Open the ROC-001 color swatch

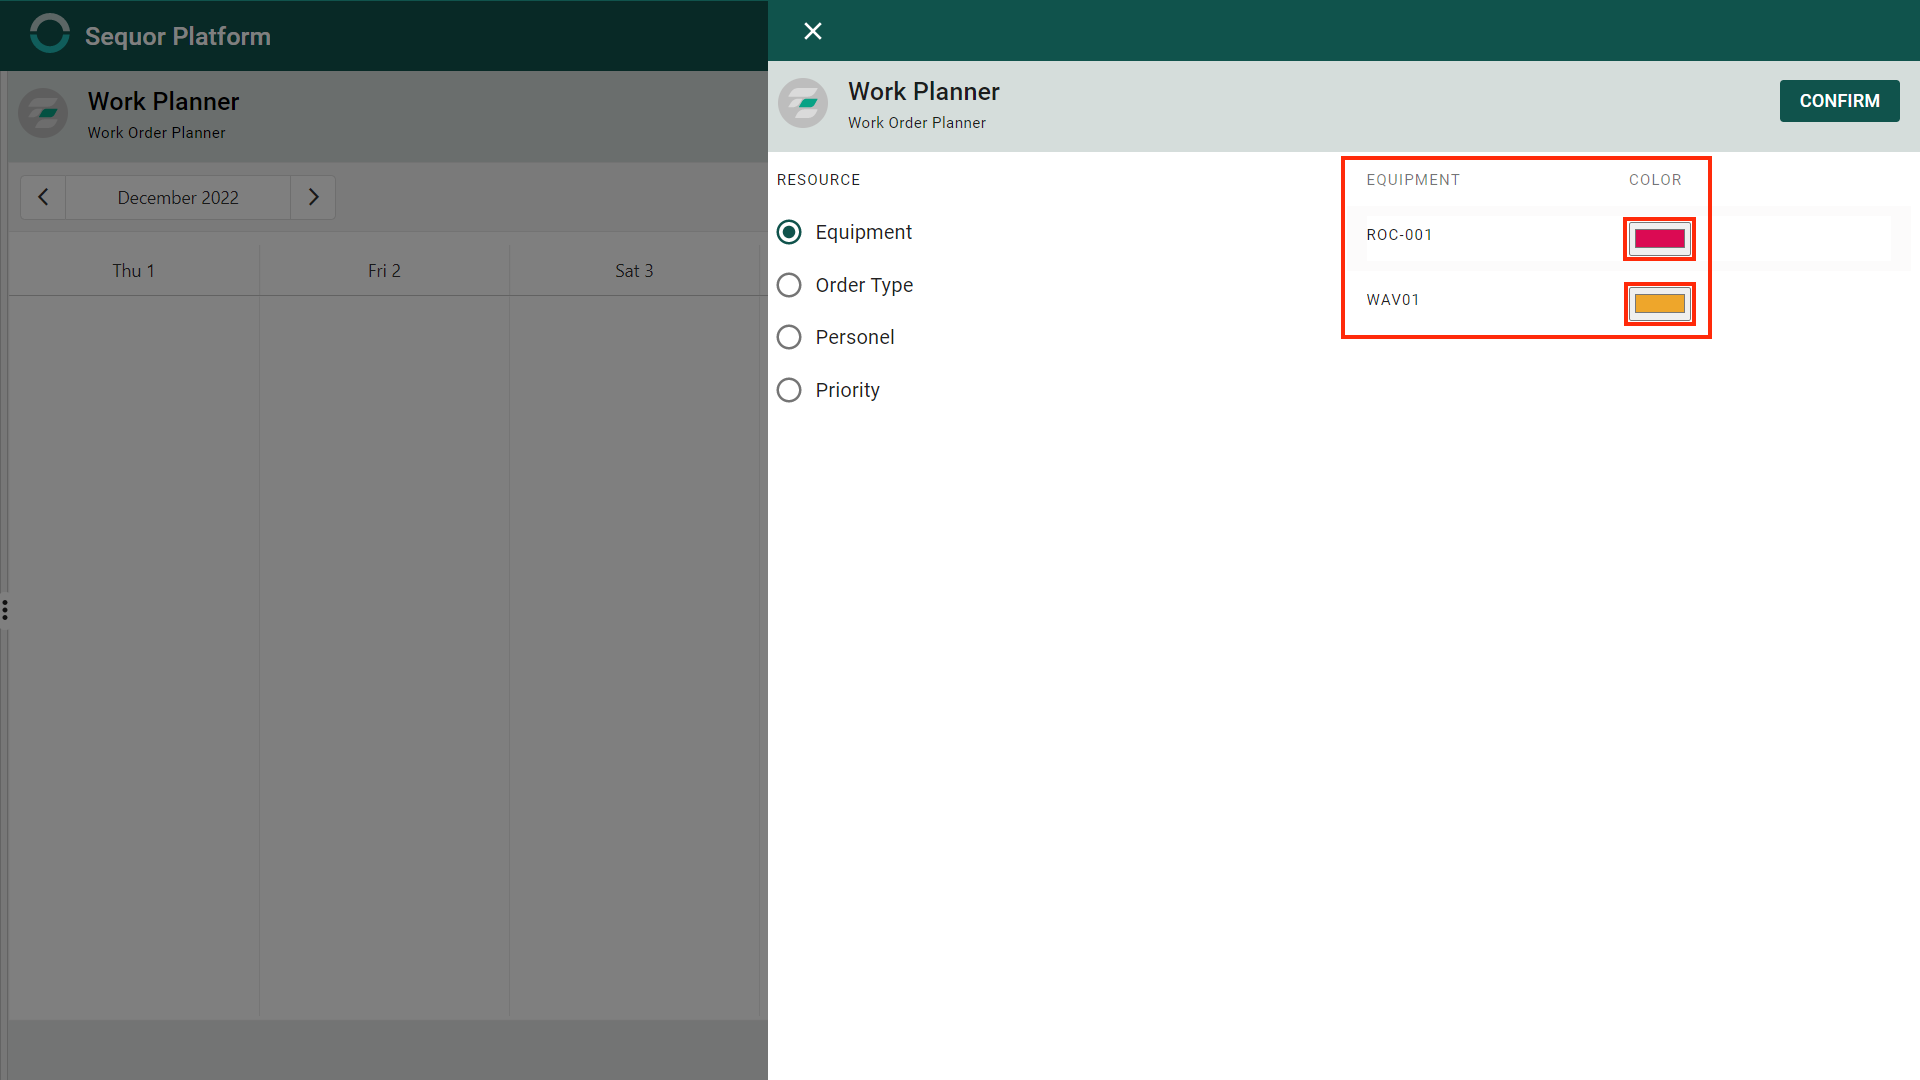click(1659, 239)
